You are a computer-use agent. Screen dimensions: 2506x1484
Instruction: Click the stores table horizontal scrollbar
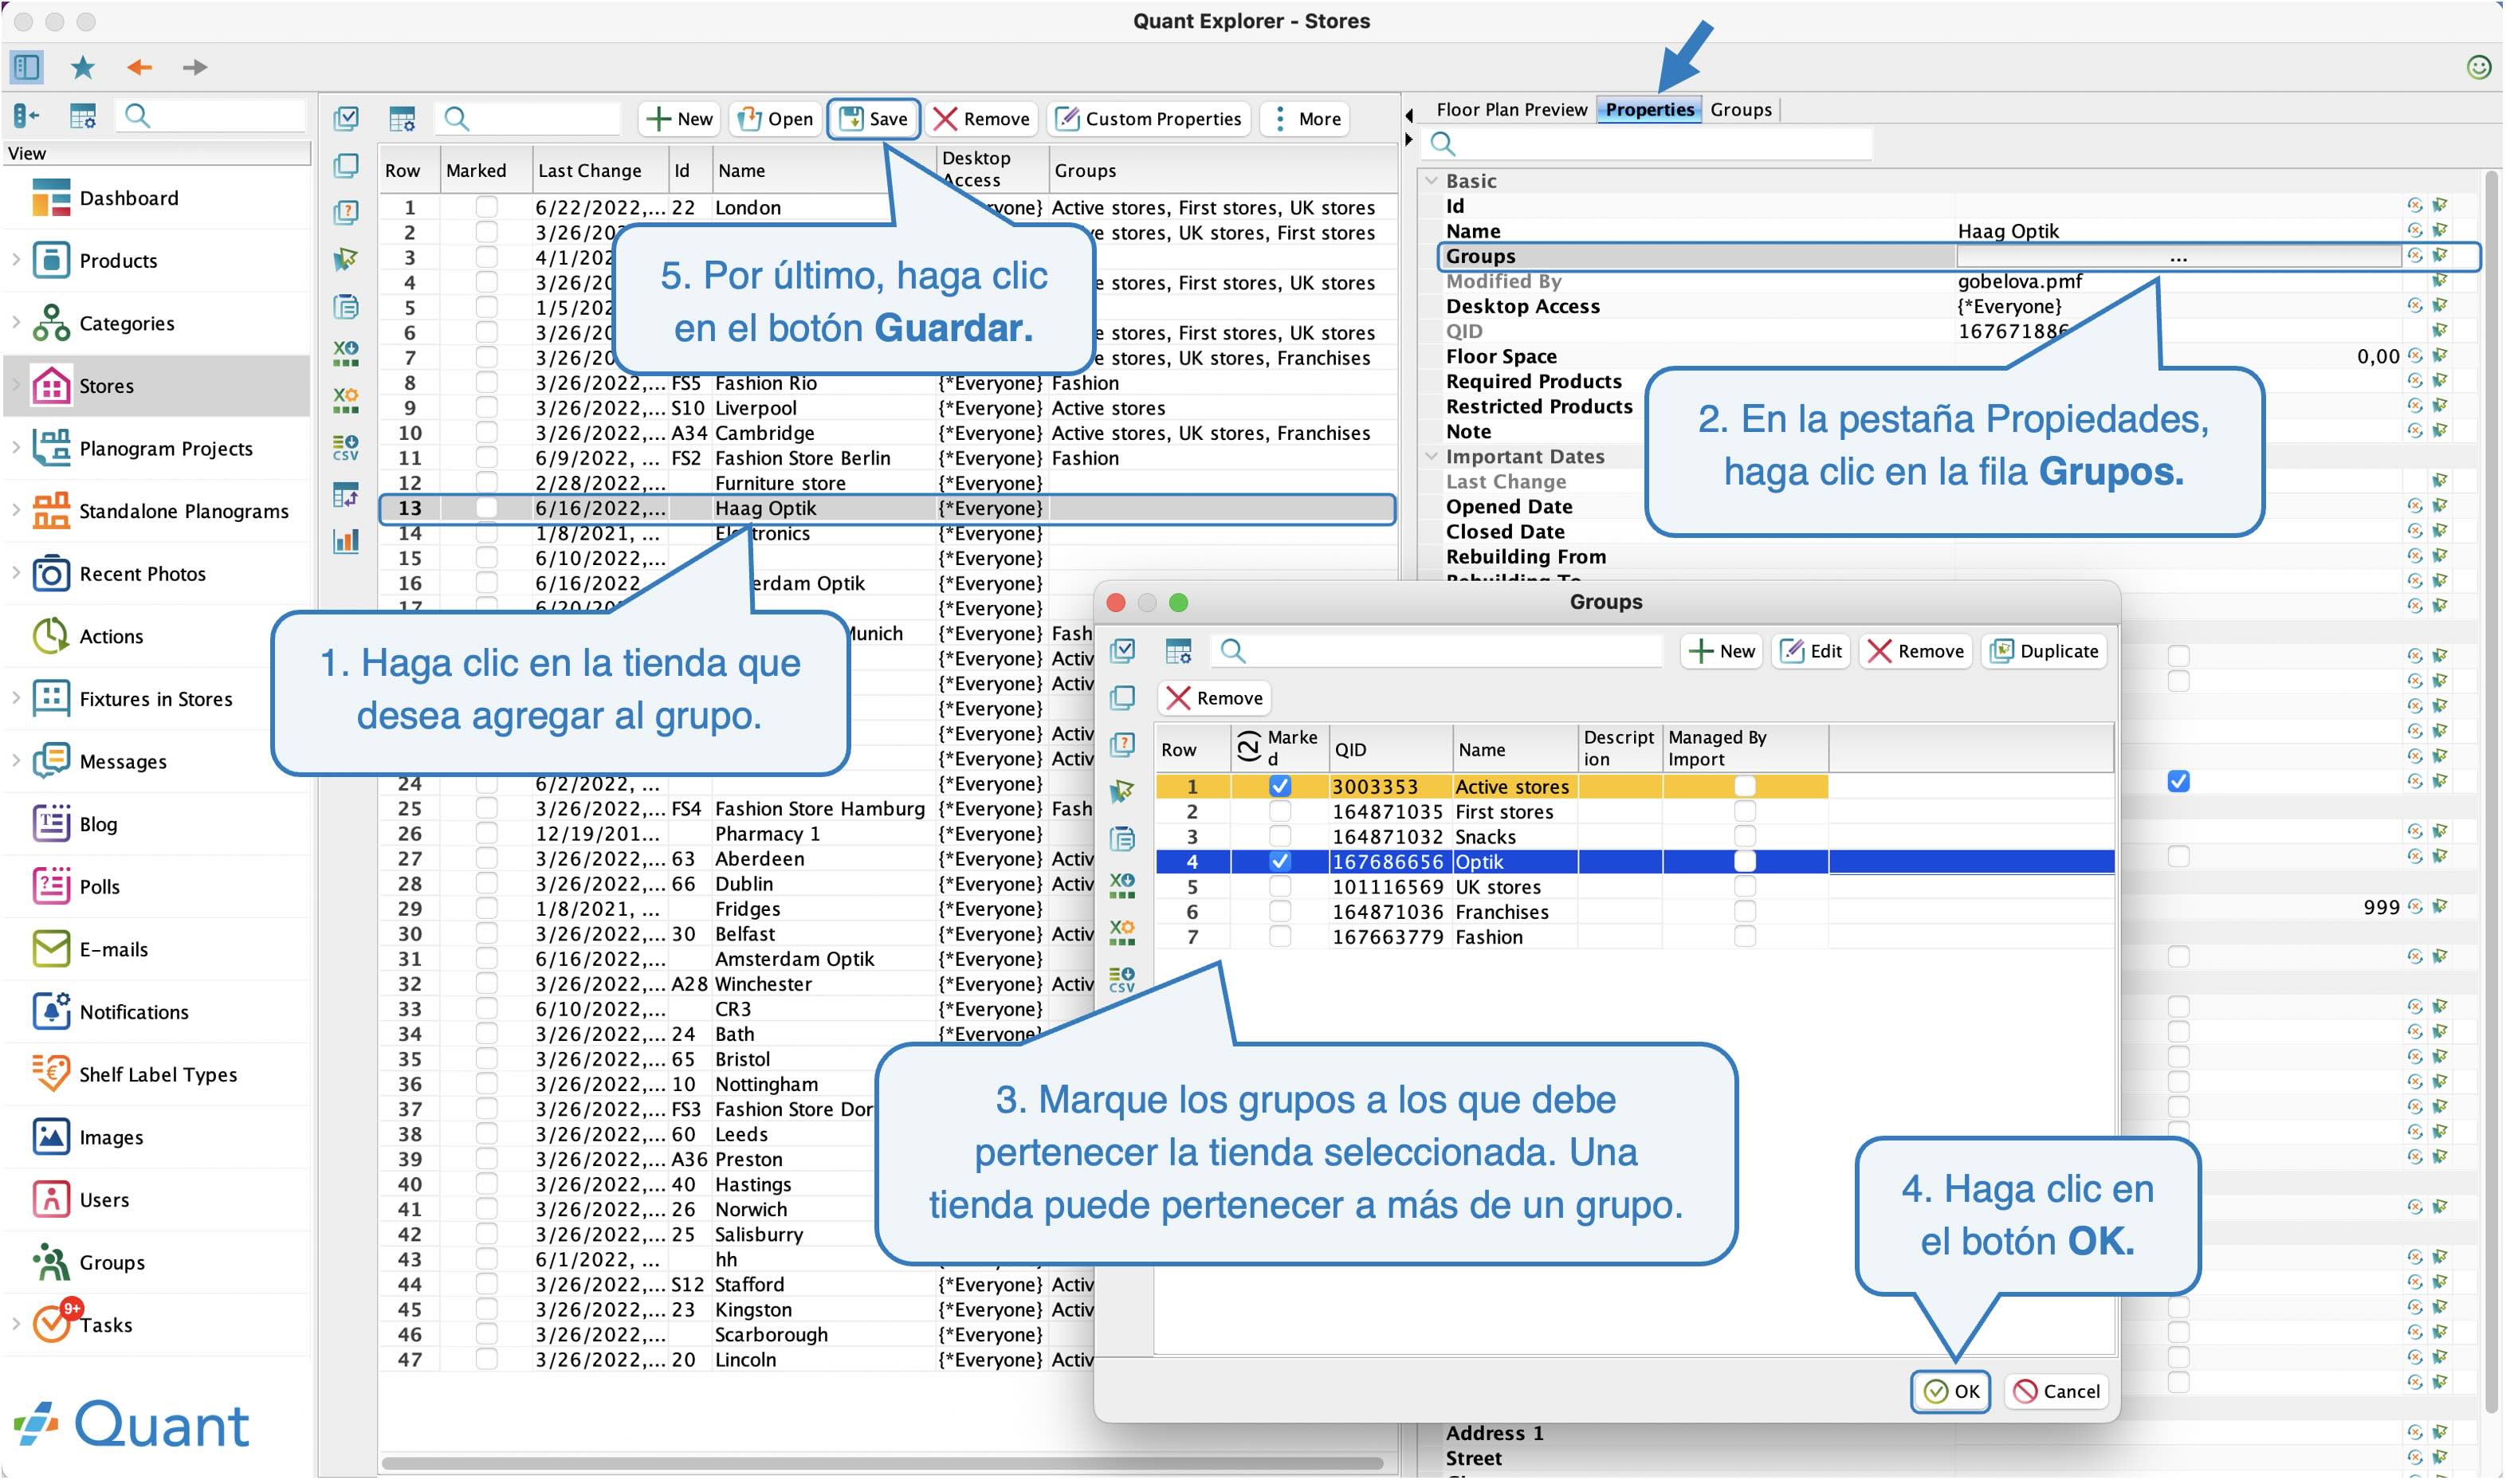tap(883, 1464)
